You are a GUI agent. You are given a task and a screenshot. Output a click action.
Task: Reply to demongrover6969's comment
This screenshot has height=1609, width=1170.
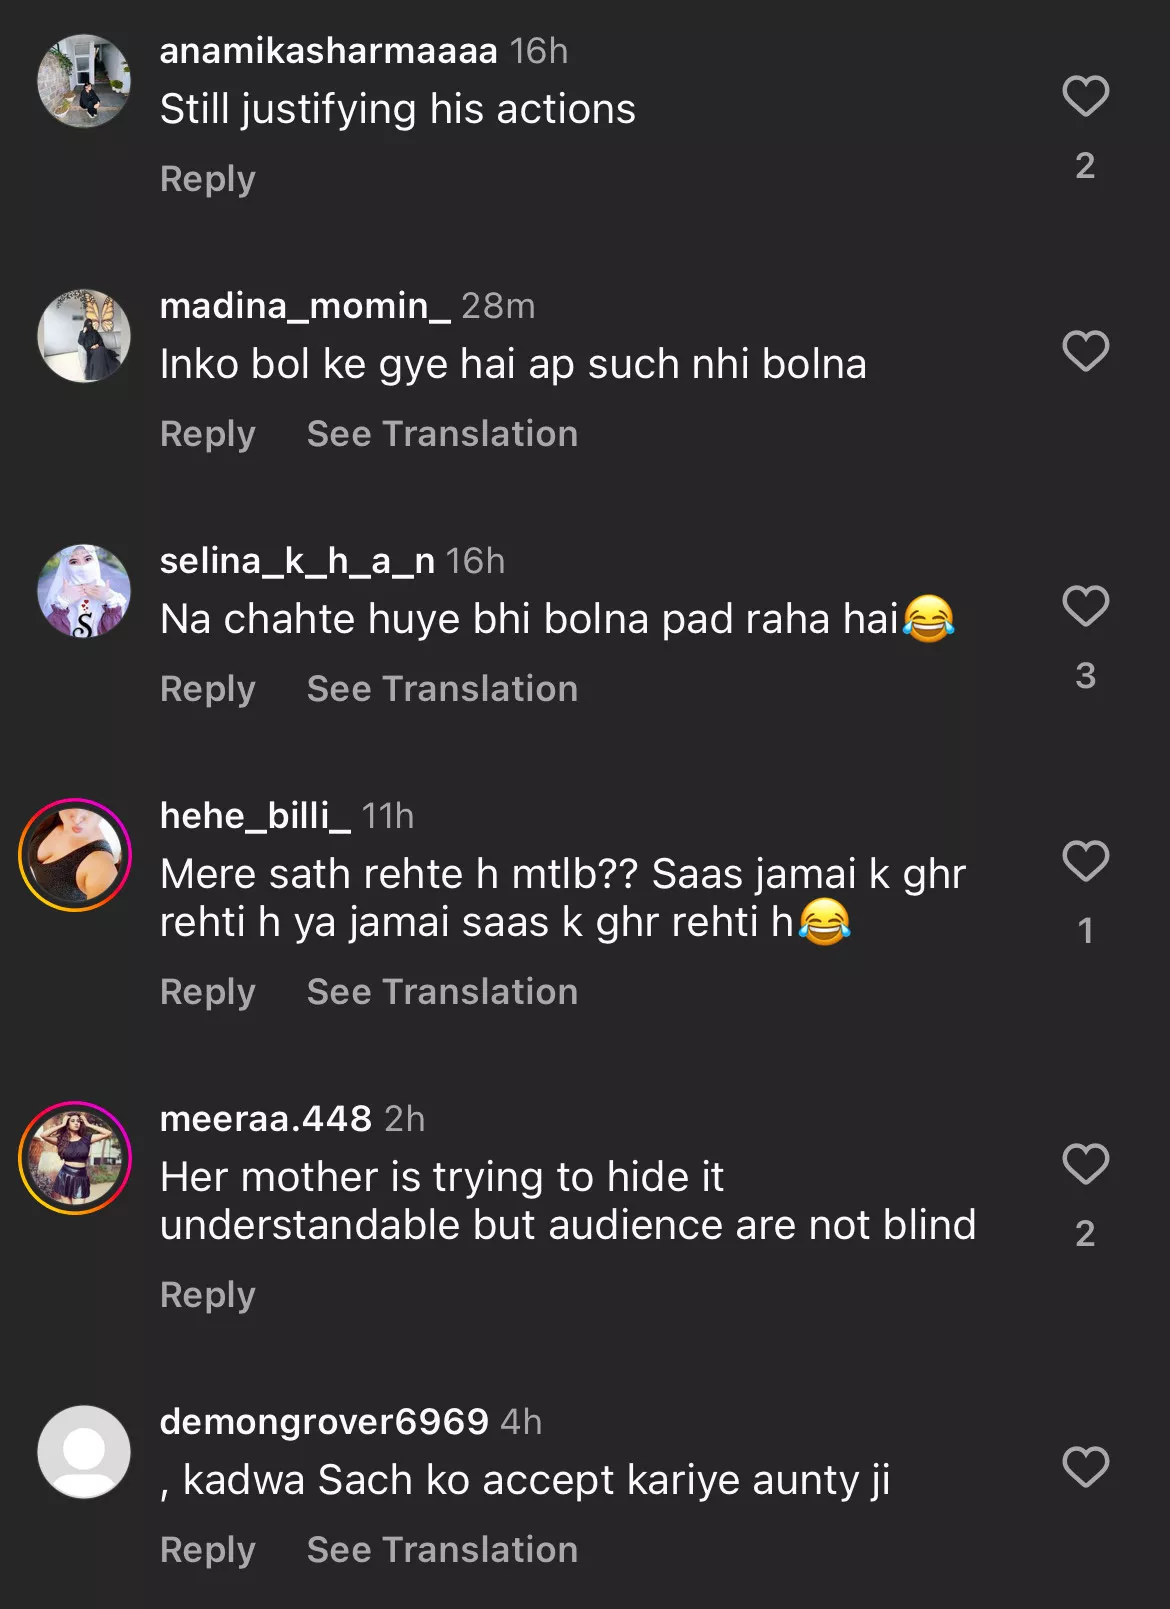tap(208, 1550)
